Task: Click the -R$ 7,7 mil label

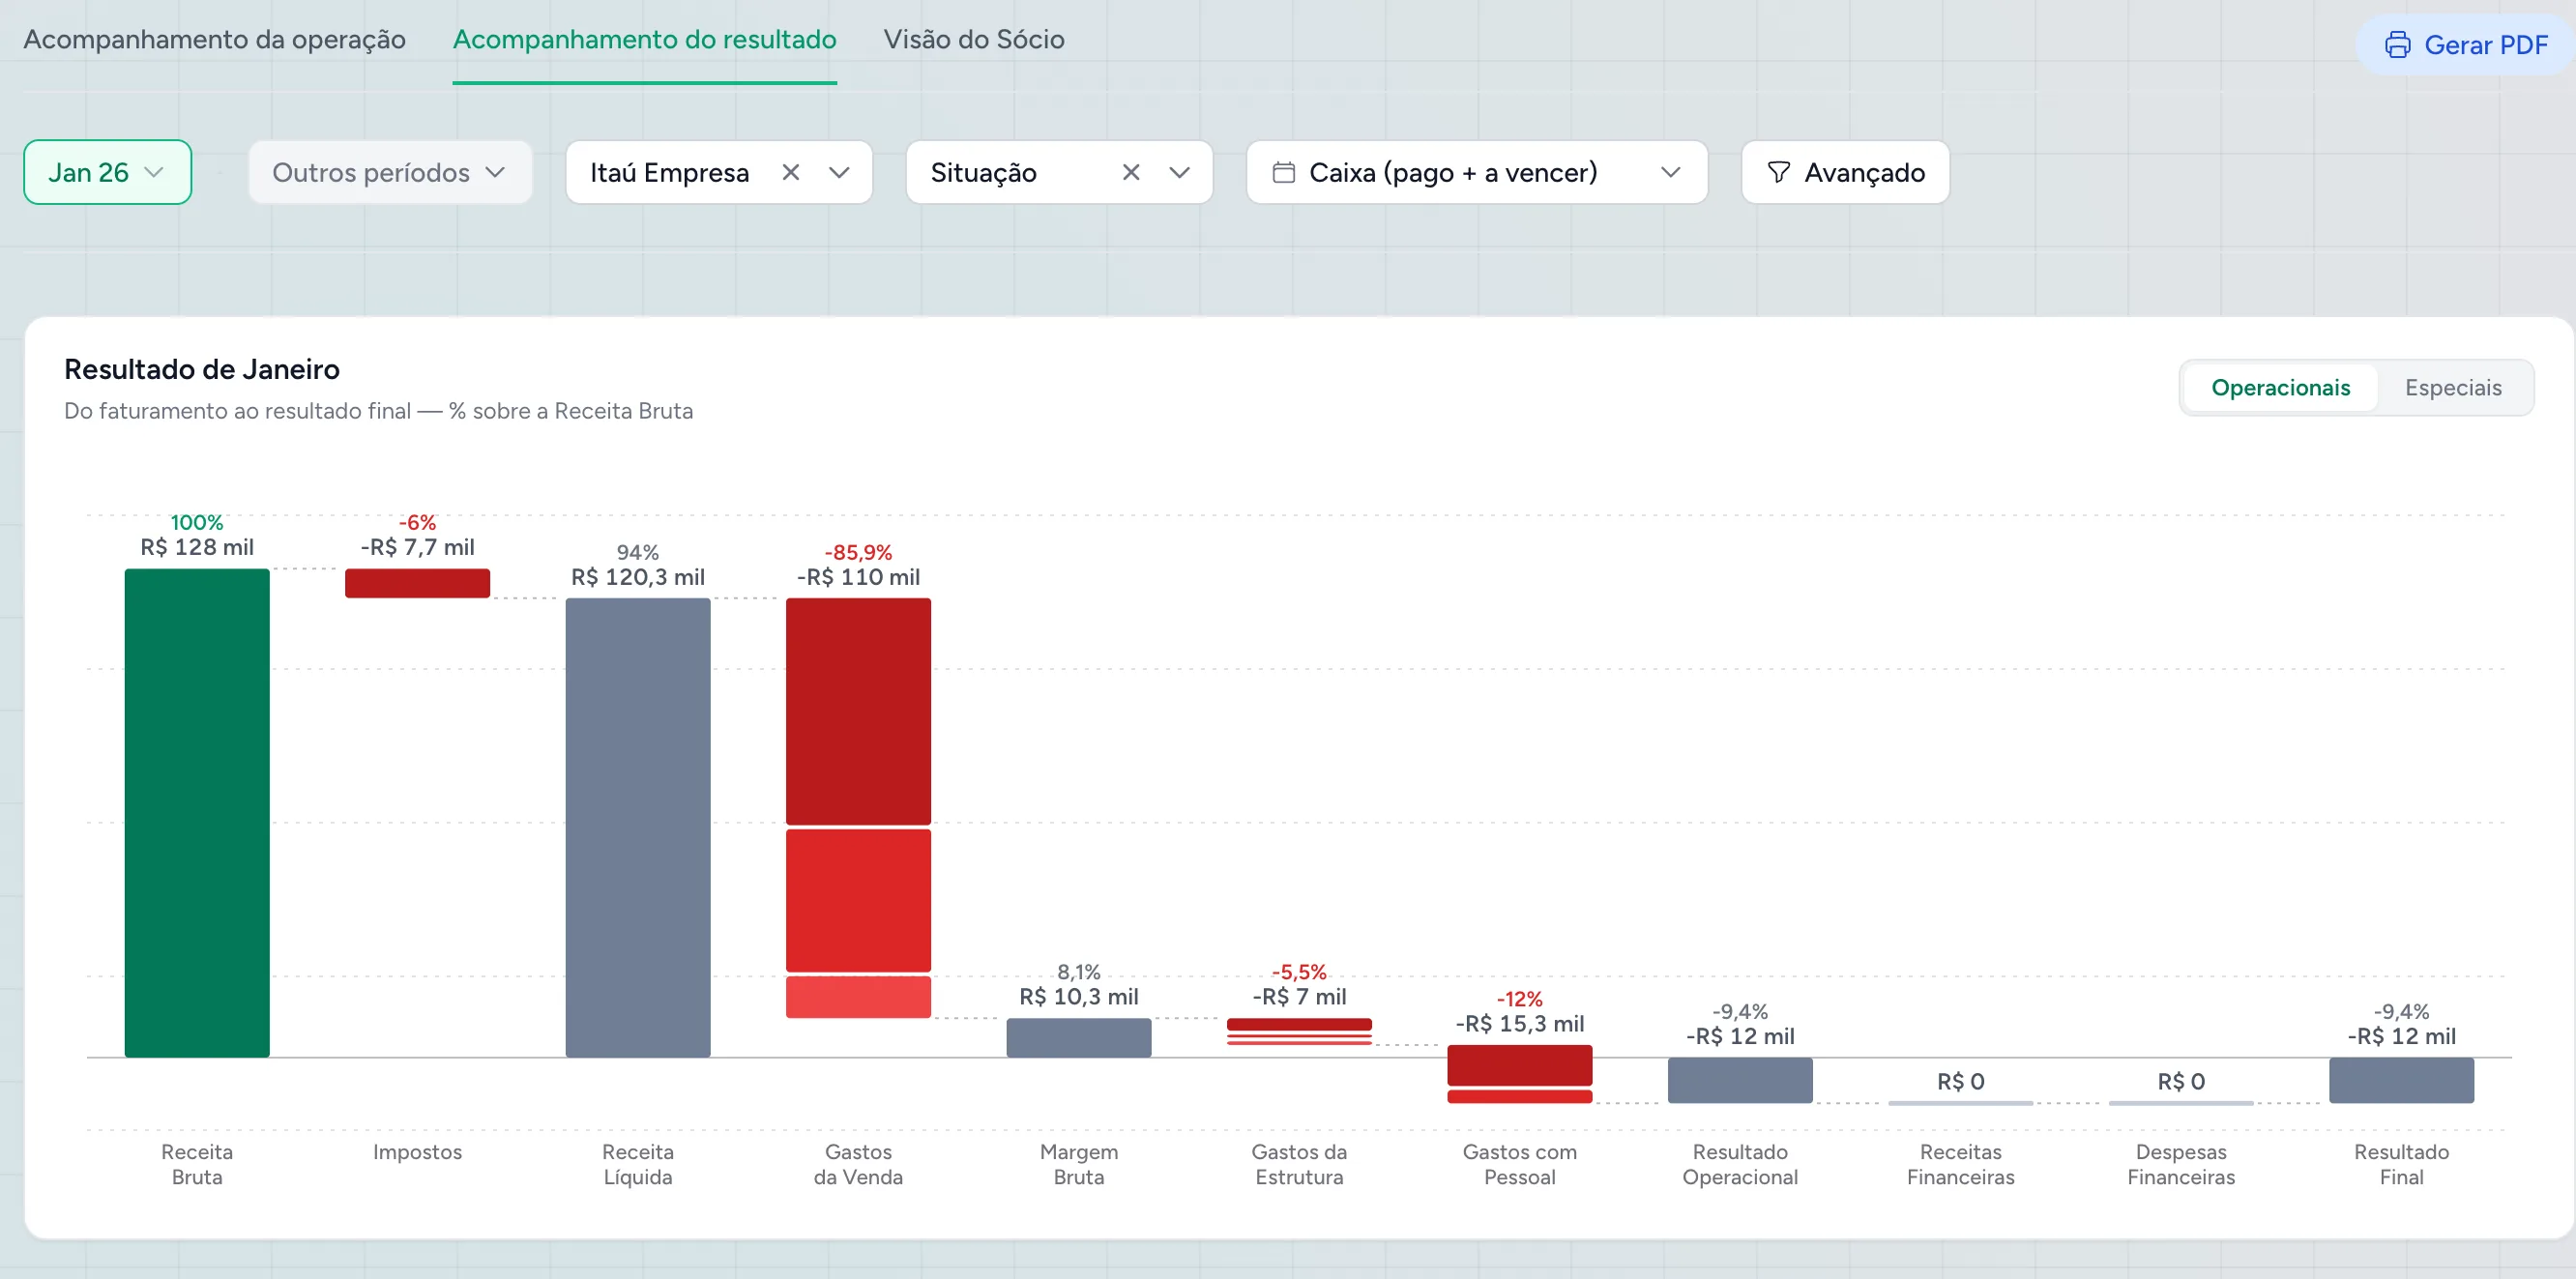Action: pyautogui.click(x=417, y=547)
